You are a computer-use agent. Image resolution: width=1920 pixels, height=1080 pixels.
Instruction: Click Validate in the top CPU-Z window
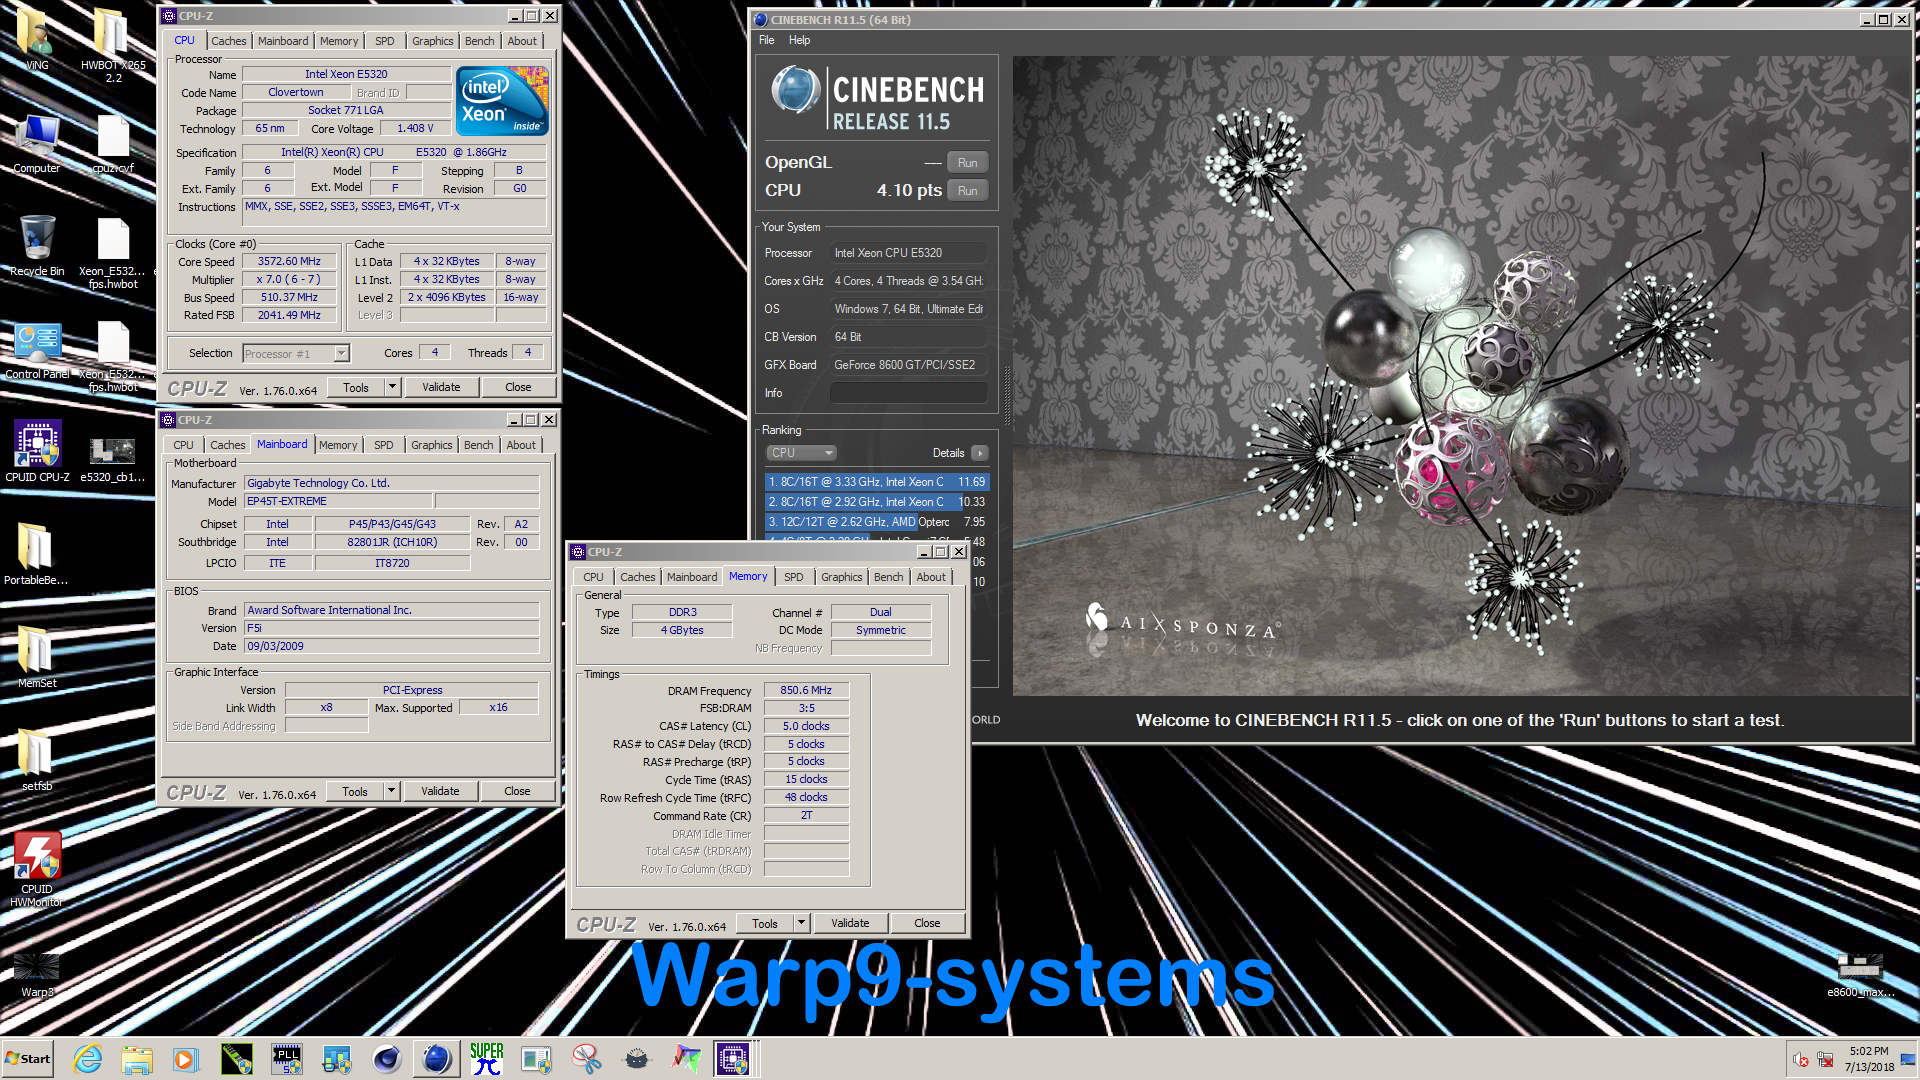tap(441, 387)
